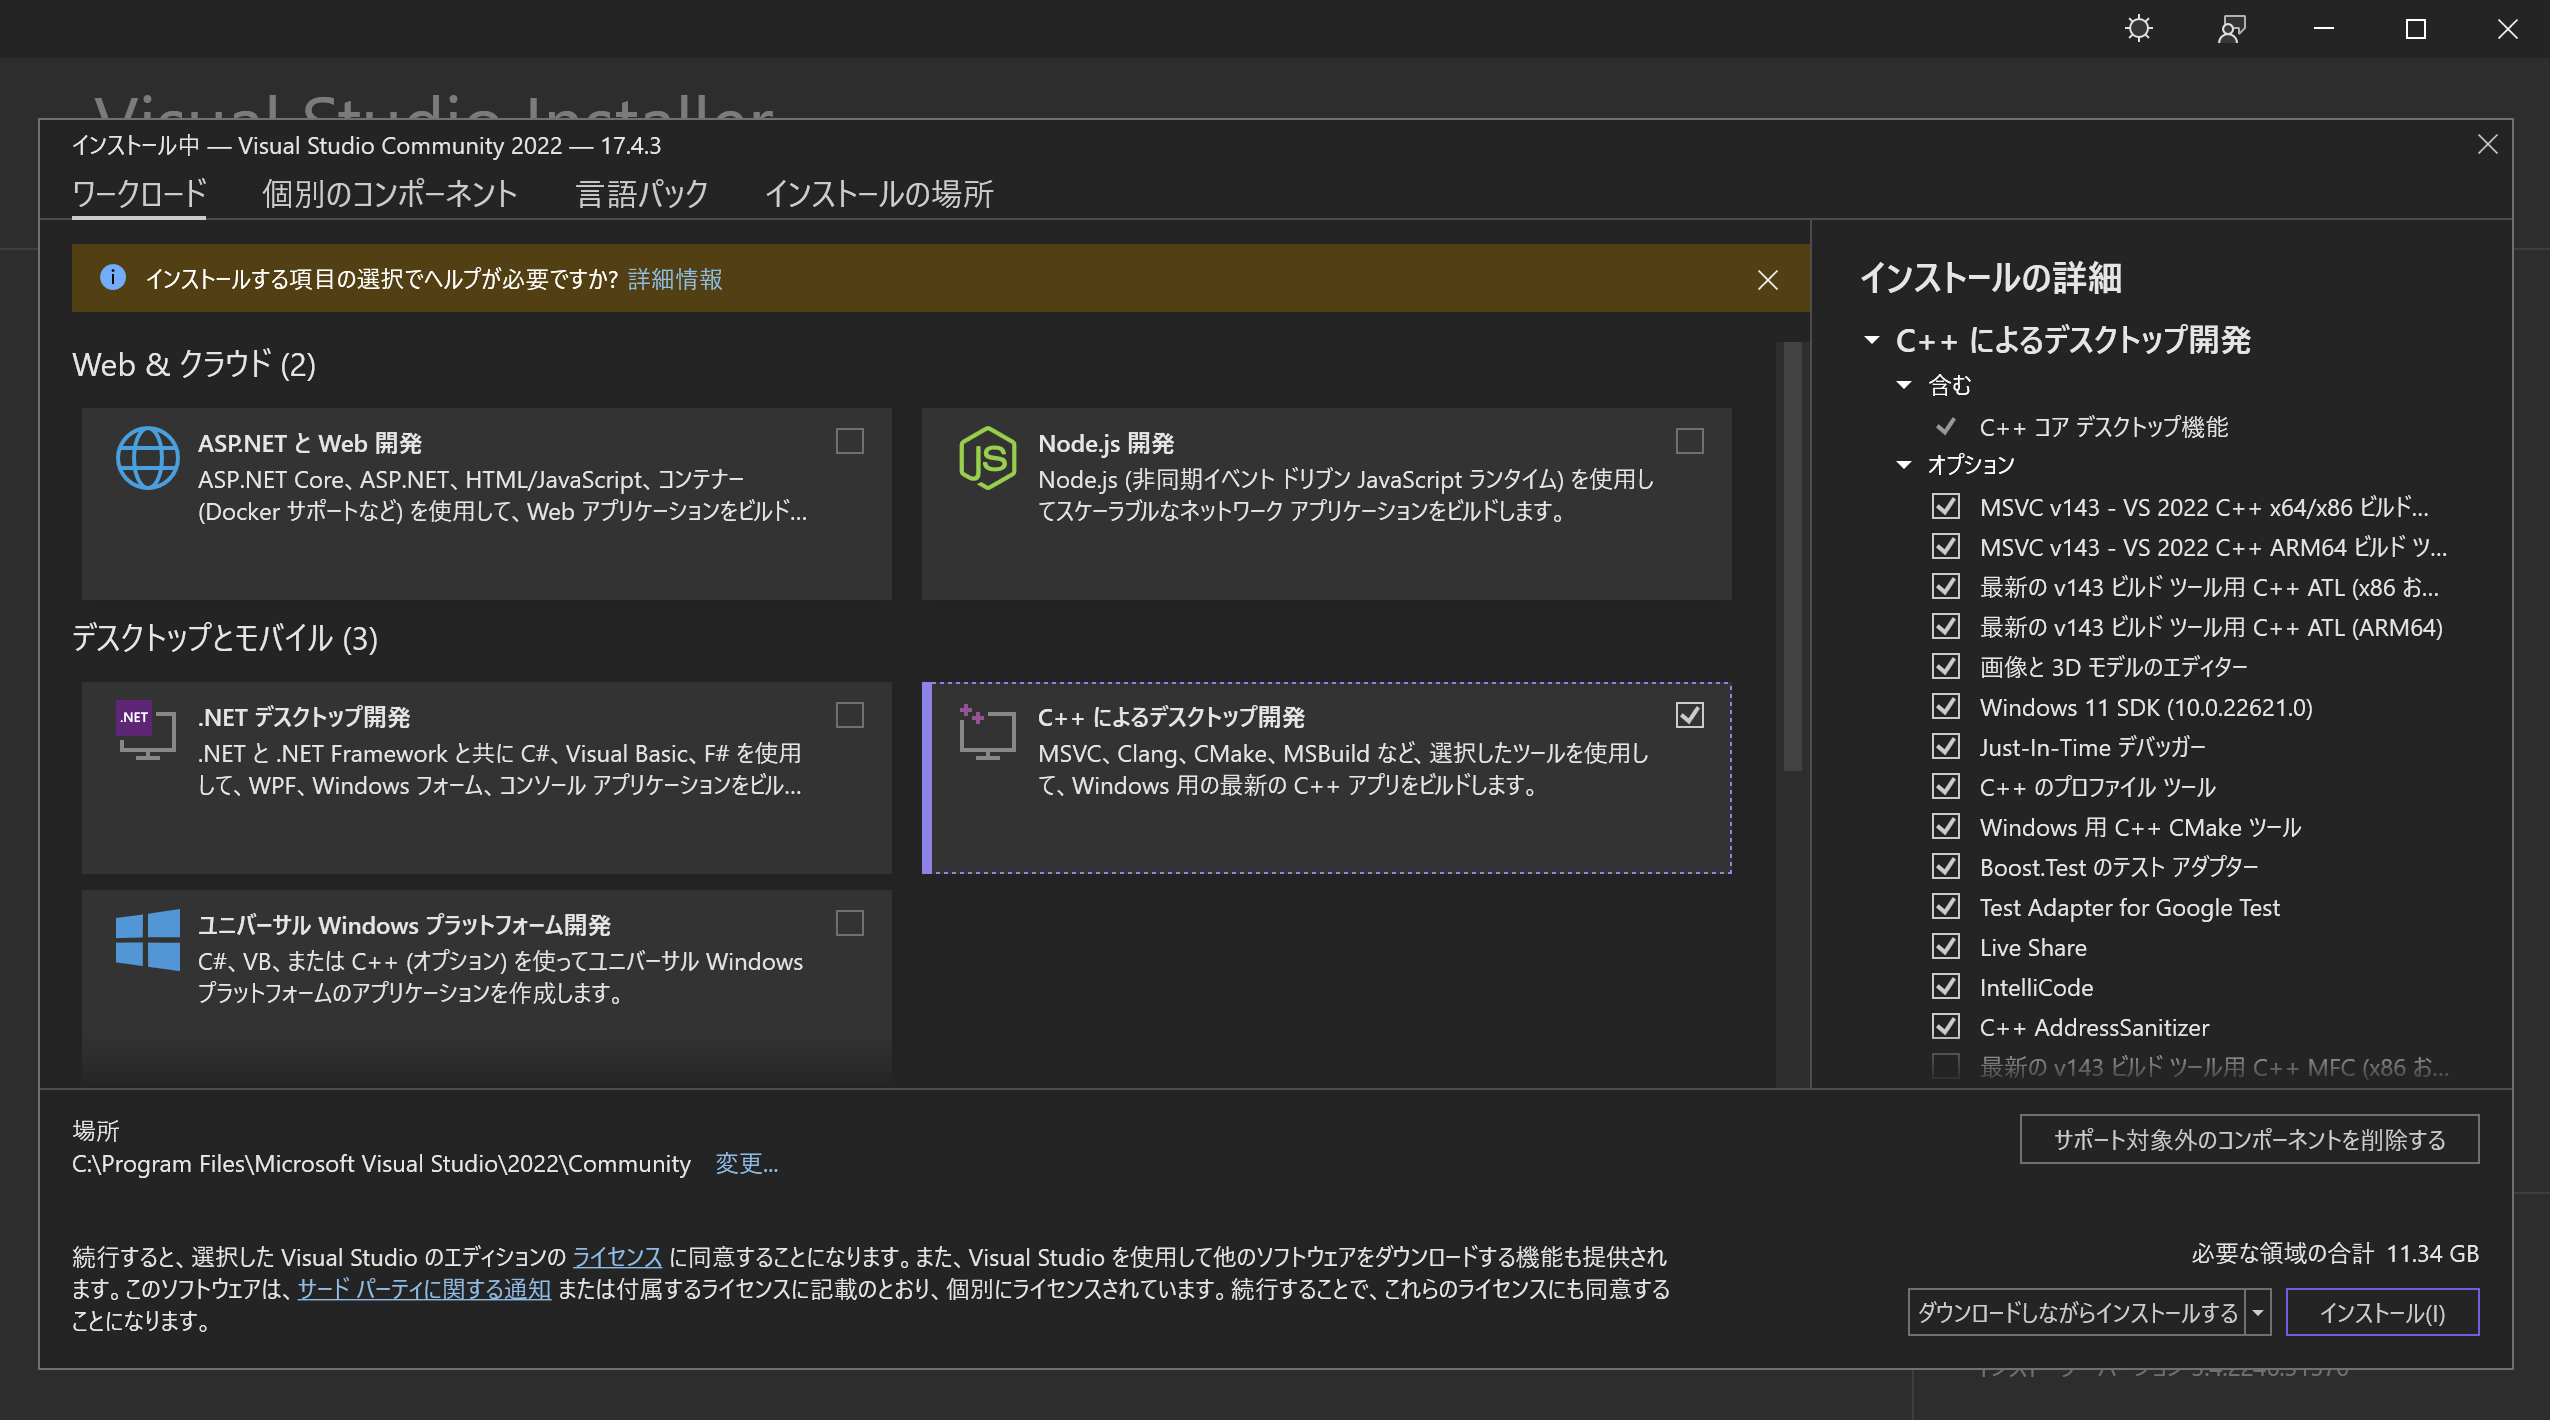Uncheck MSVC v143 ARM64 build tools
2550x1420 pixels.
(1945, 546)
